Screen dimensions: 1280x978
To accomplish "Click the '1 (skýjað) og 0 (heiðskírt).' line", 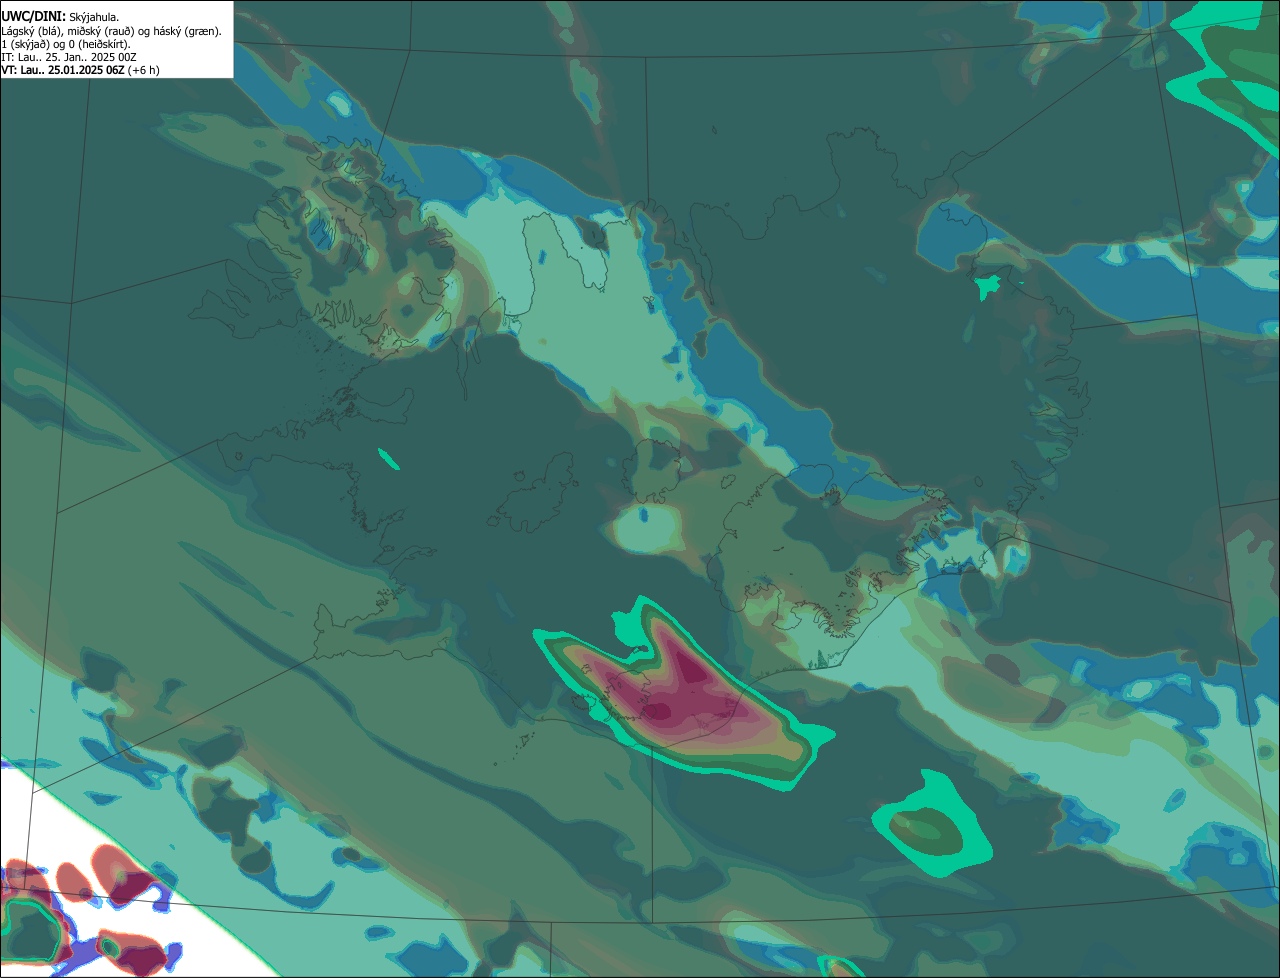I will [66, 44].
